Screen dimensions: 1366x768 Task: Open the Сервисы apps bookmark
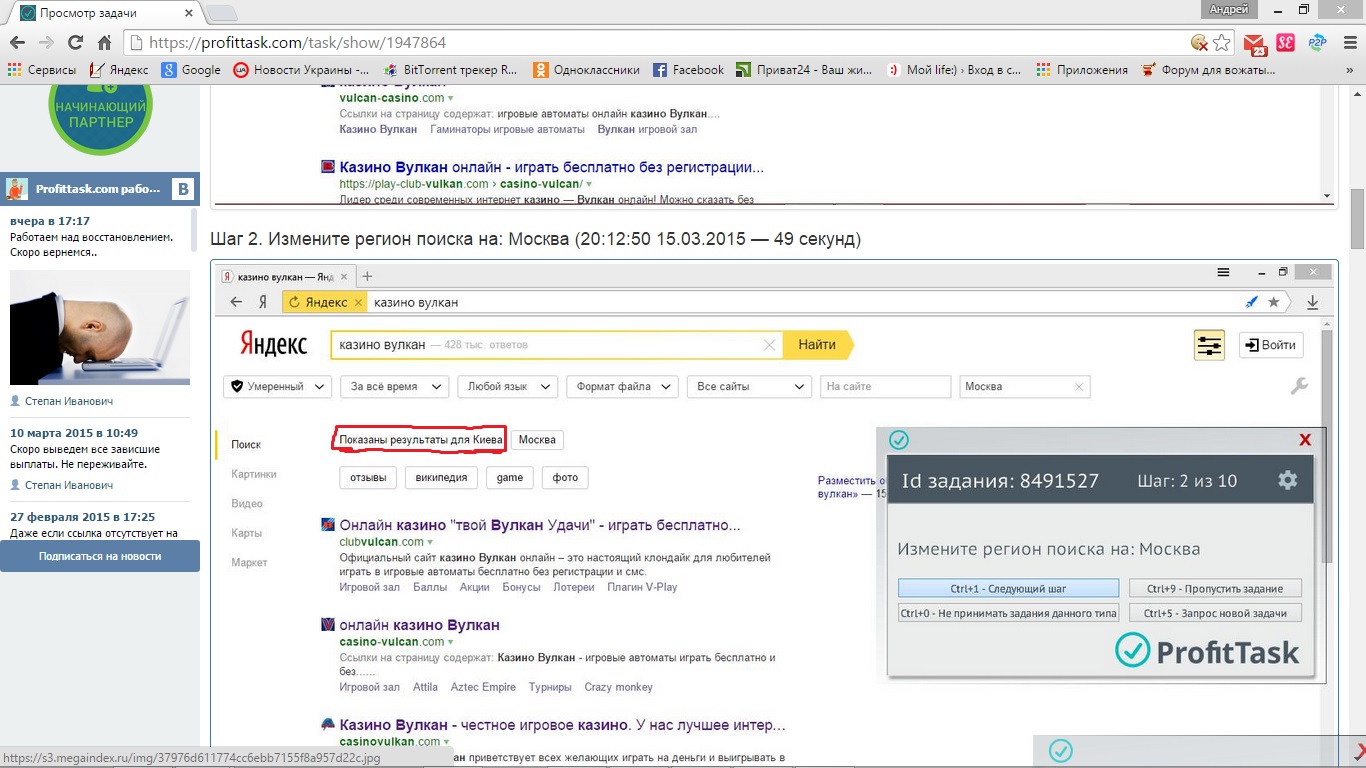[42, 70]
